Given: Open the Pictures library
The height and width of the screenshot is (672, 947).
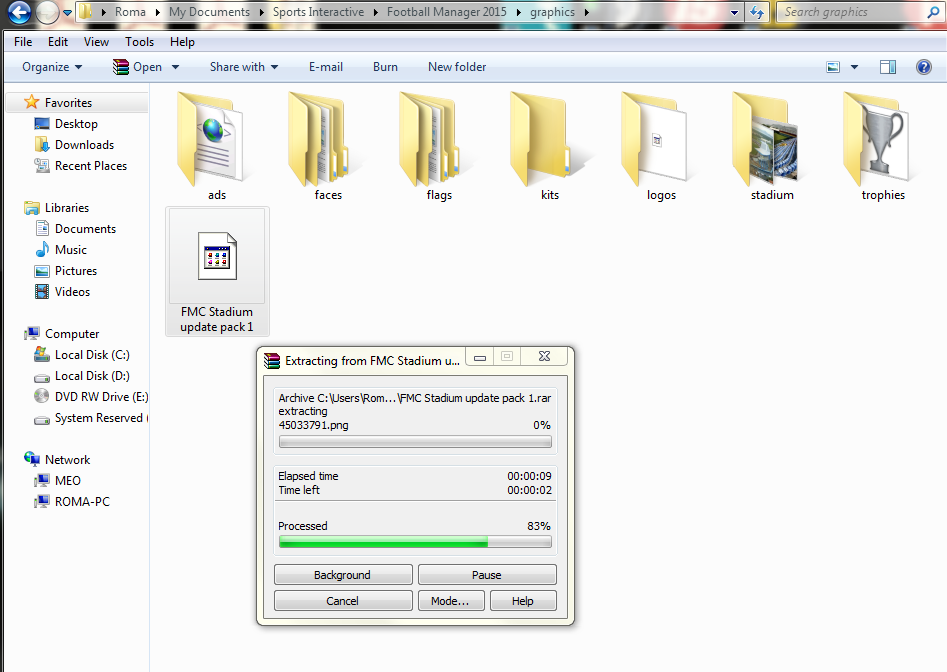Looking at the screenshot, I should click(x=75, y=271).
